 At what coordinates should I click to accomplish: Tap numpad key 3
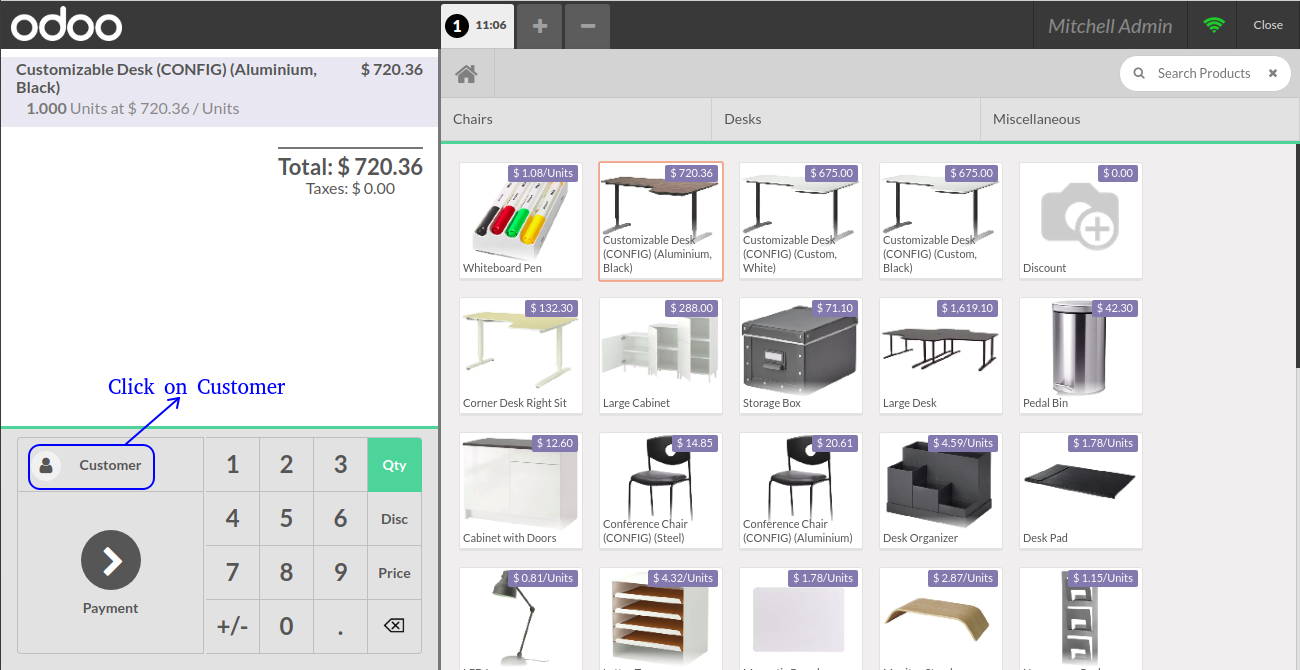click(340, 465)
